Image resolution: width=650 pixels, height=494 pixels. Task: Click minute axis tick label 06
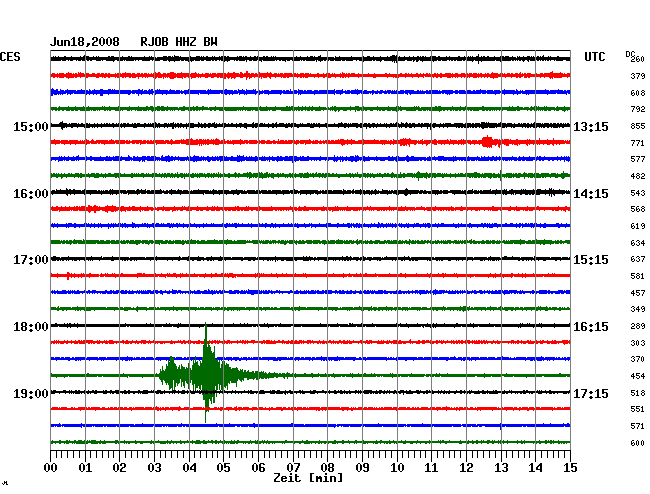point(258,468)
